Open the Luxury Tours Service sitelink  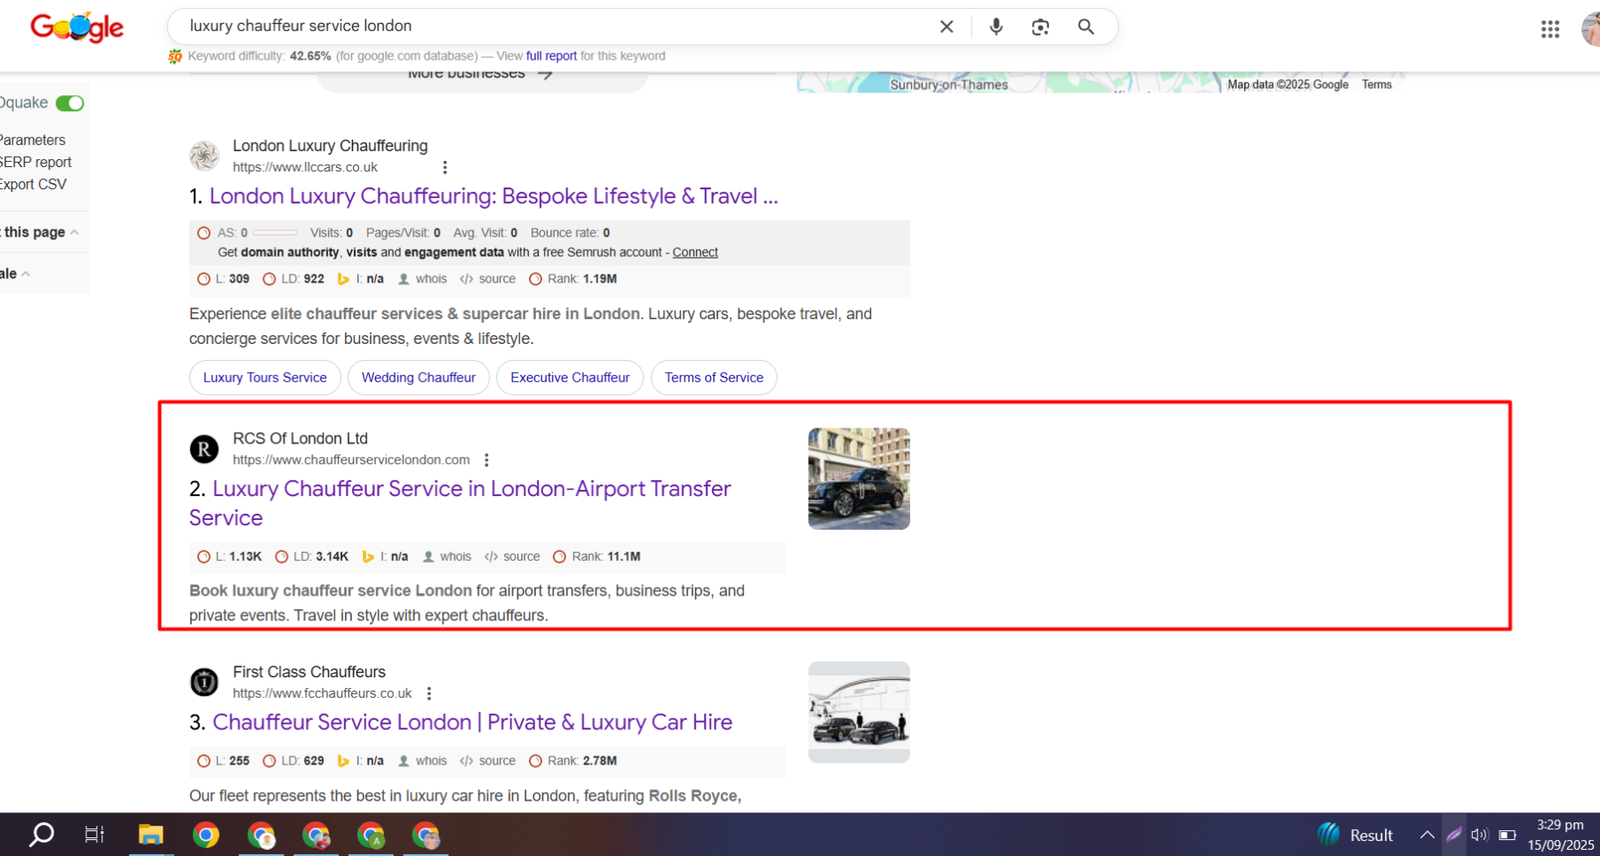point(264,377)
